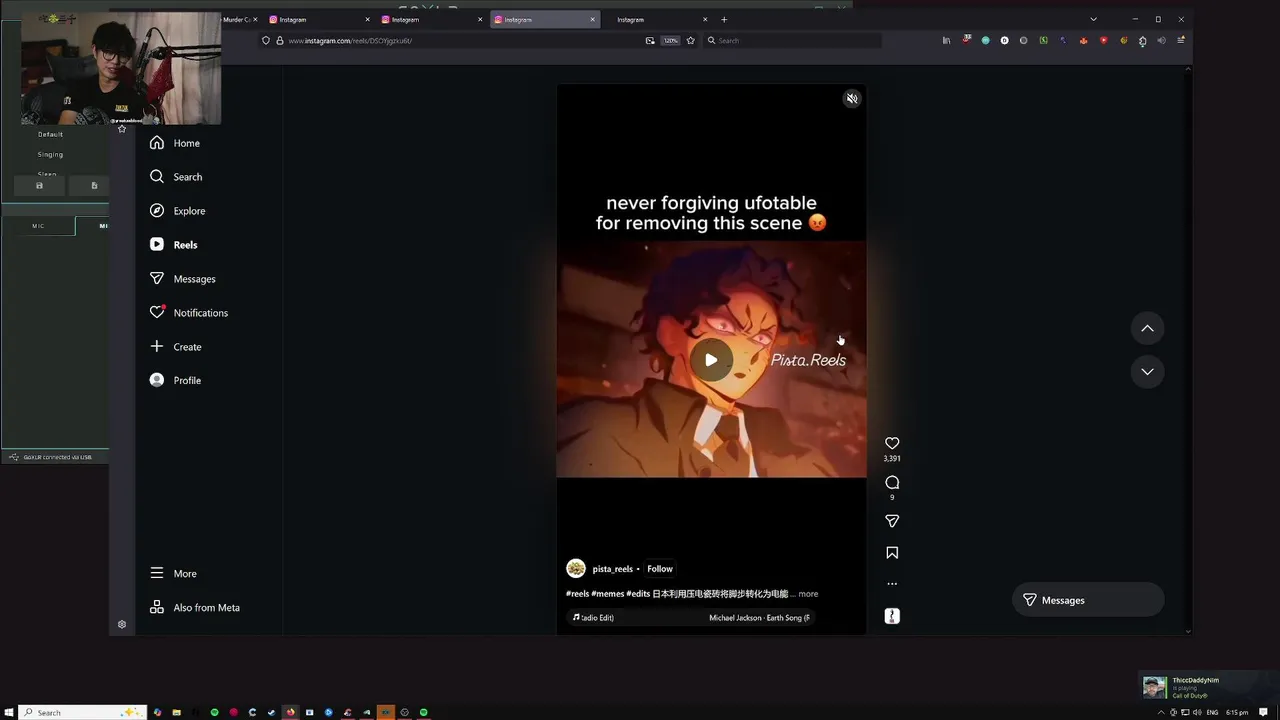Image resolution: width=1280 pixels, height=720 pixels.
Task: Click browser library icon in toolbar
Action: pyautogui.click(x=946, y=41)
